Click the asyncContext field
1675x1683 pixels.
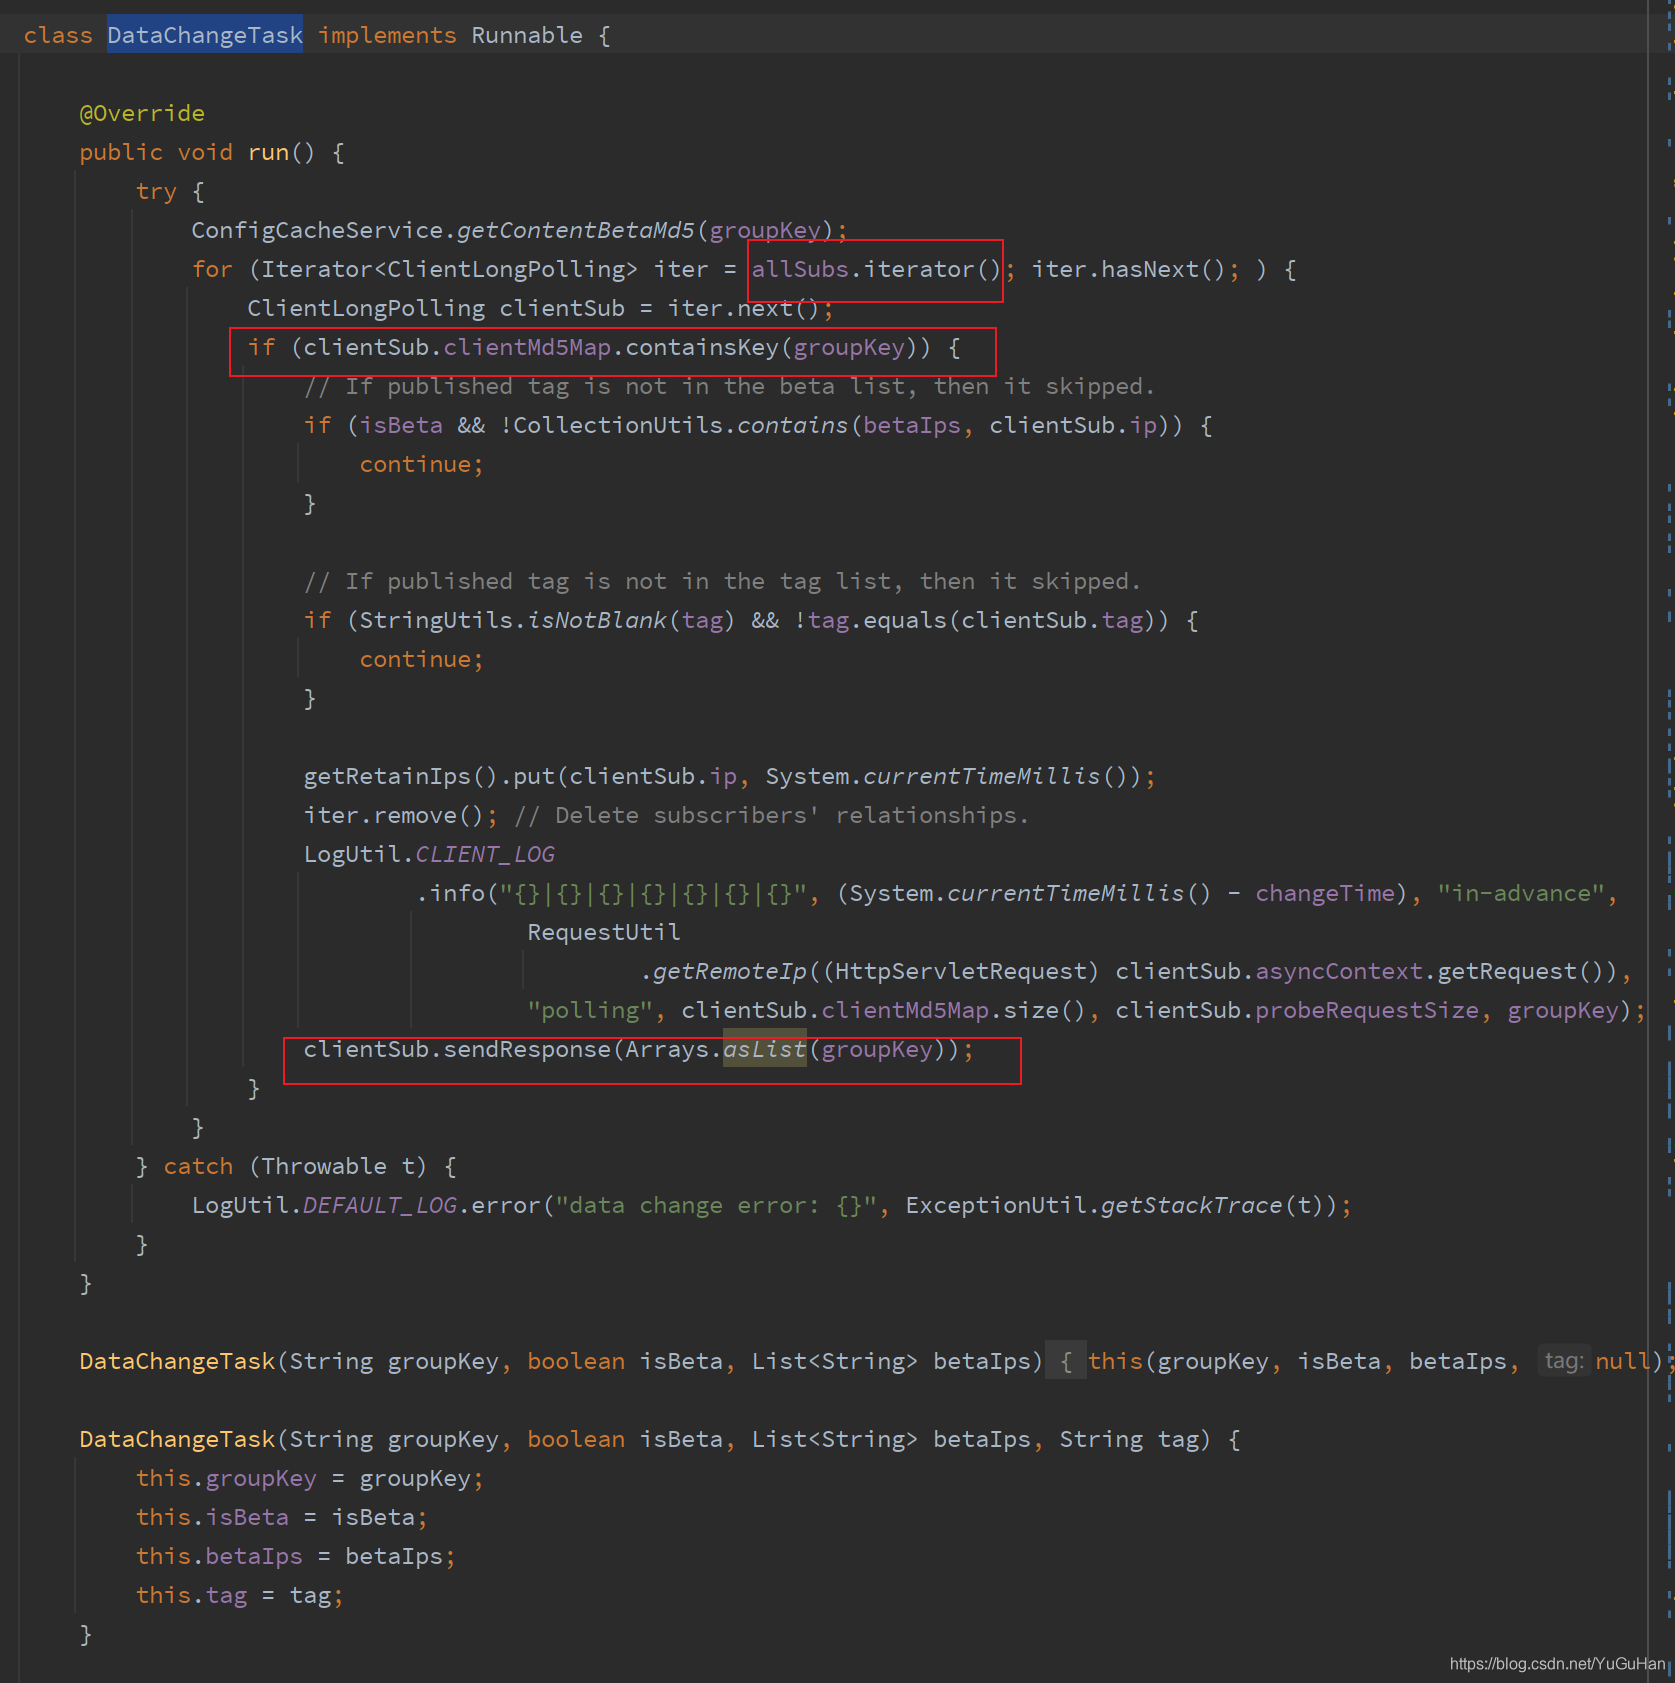coord(1339,971)
